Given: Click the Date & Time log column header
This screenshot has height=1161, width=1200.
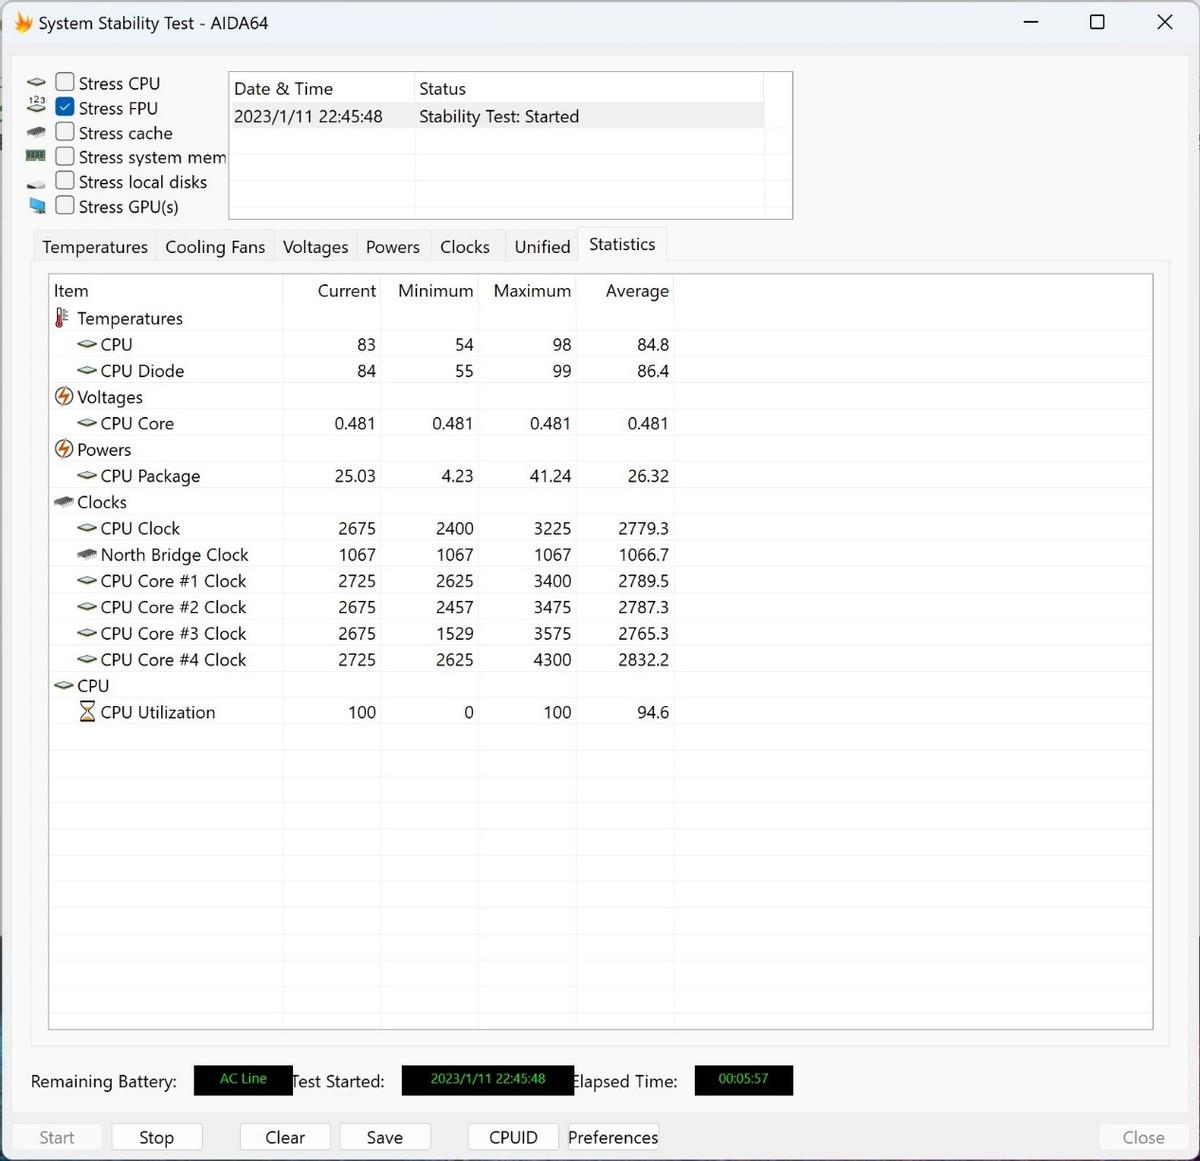Looking at the screenshot, I should pyautogui.click(x=322, y=88).
